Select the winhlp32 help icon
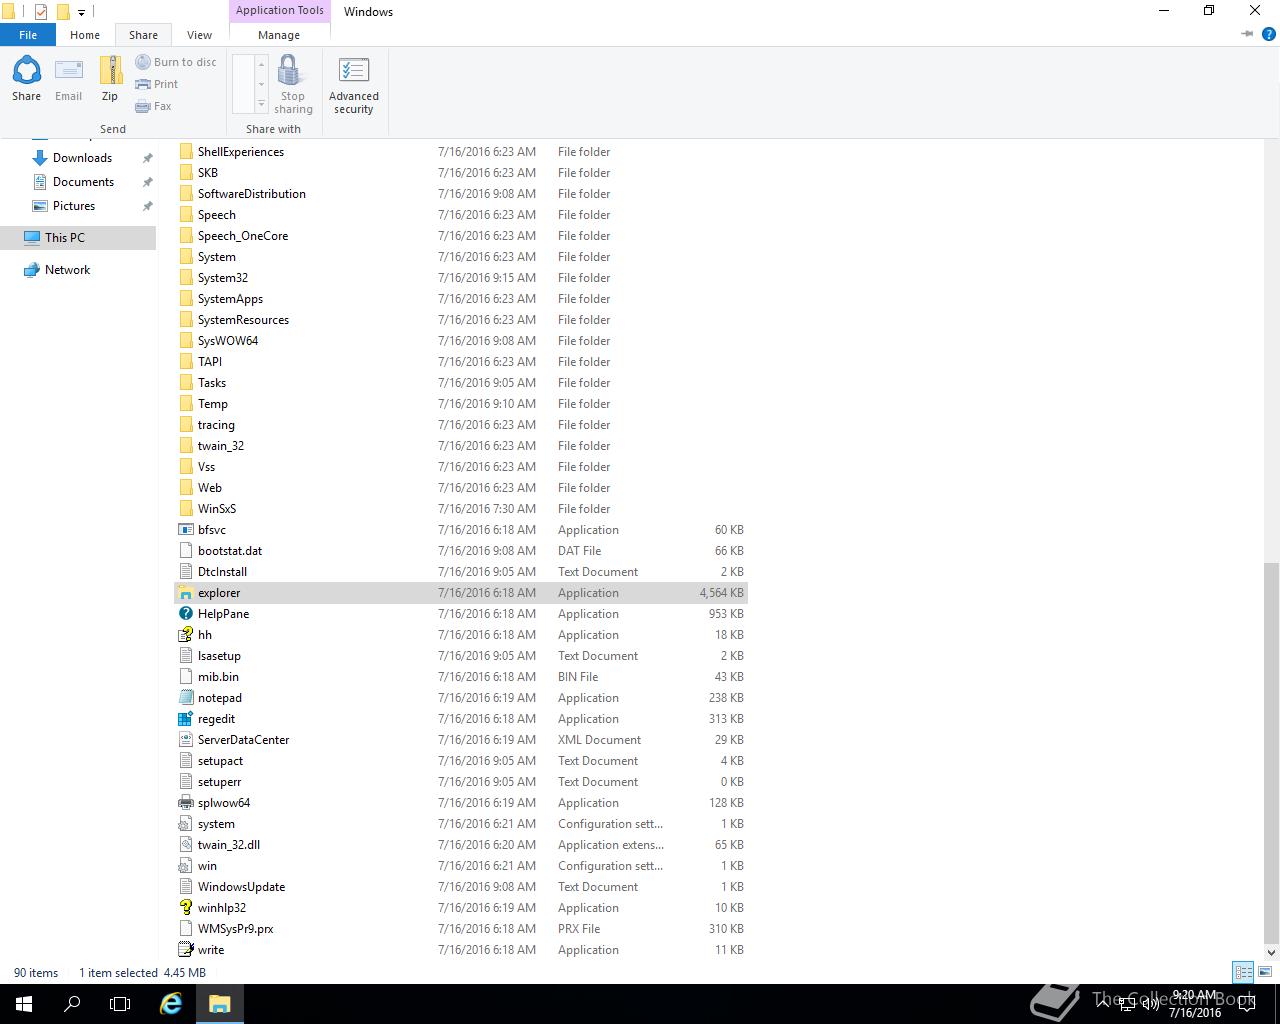Viewport: 1280px width, 1024px height. click(x=185, y=908)
